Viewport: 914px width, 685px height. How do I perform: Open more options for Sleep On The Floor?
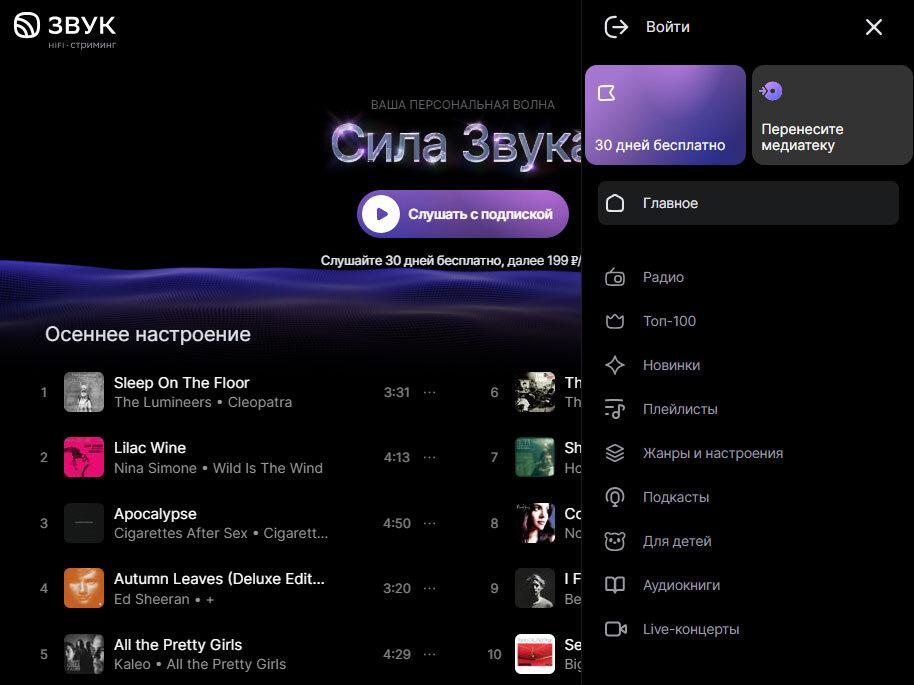(430, 392)
